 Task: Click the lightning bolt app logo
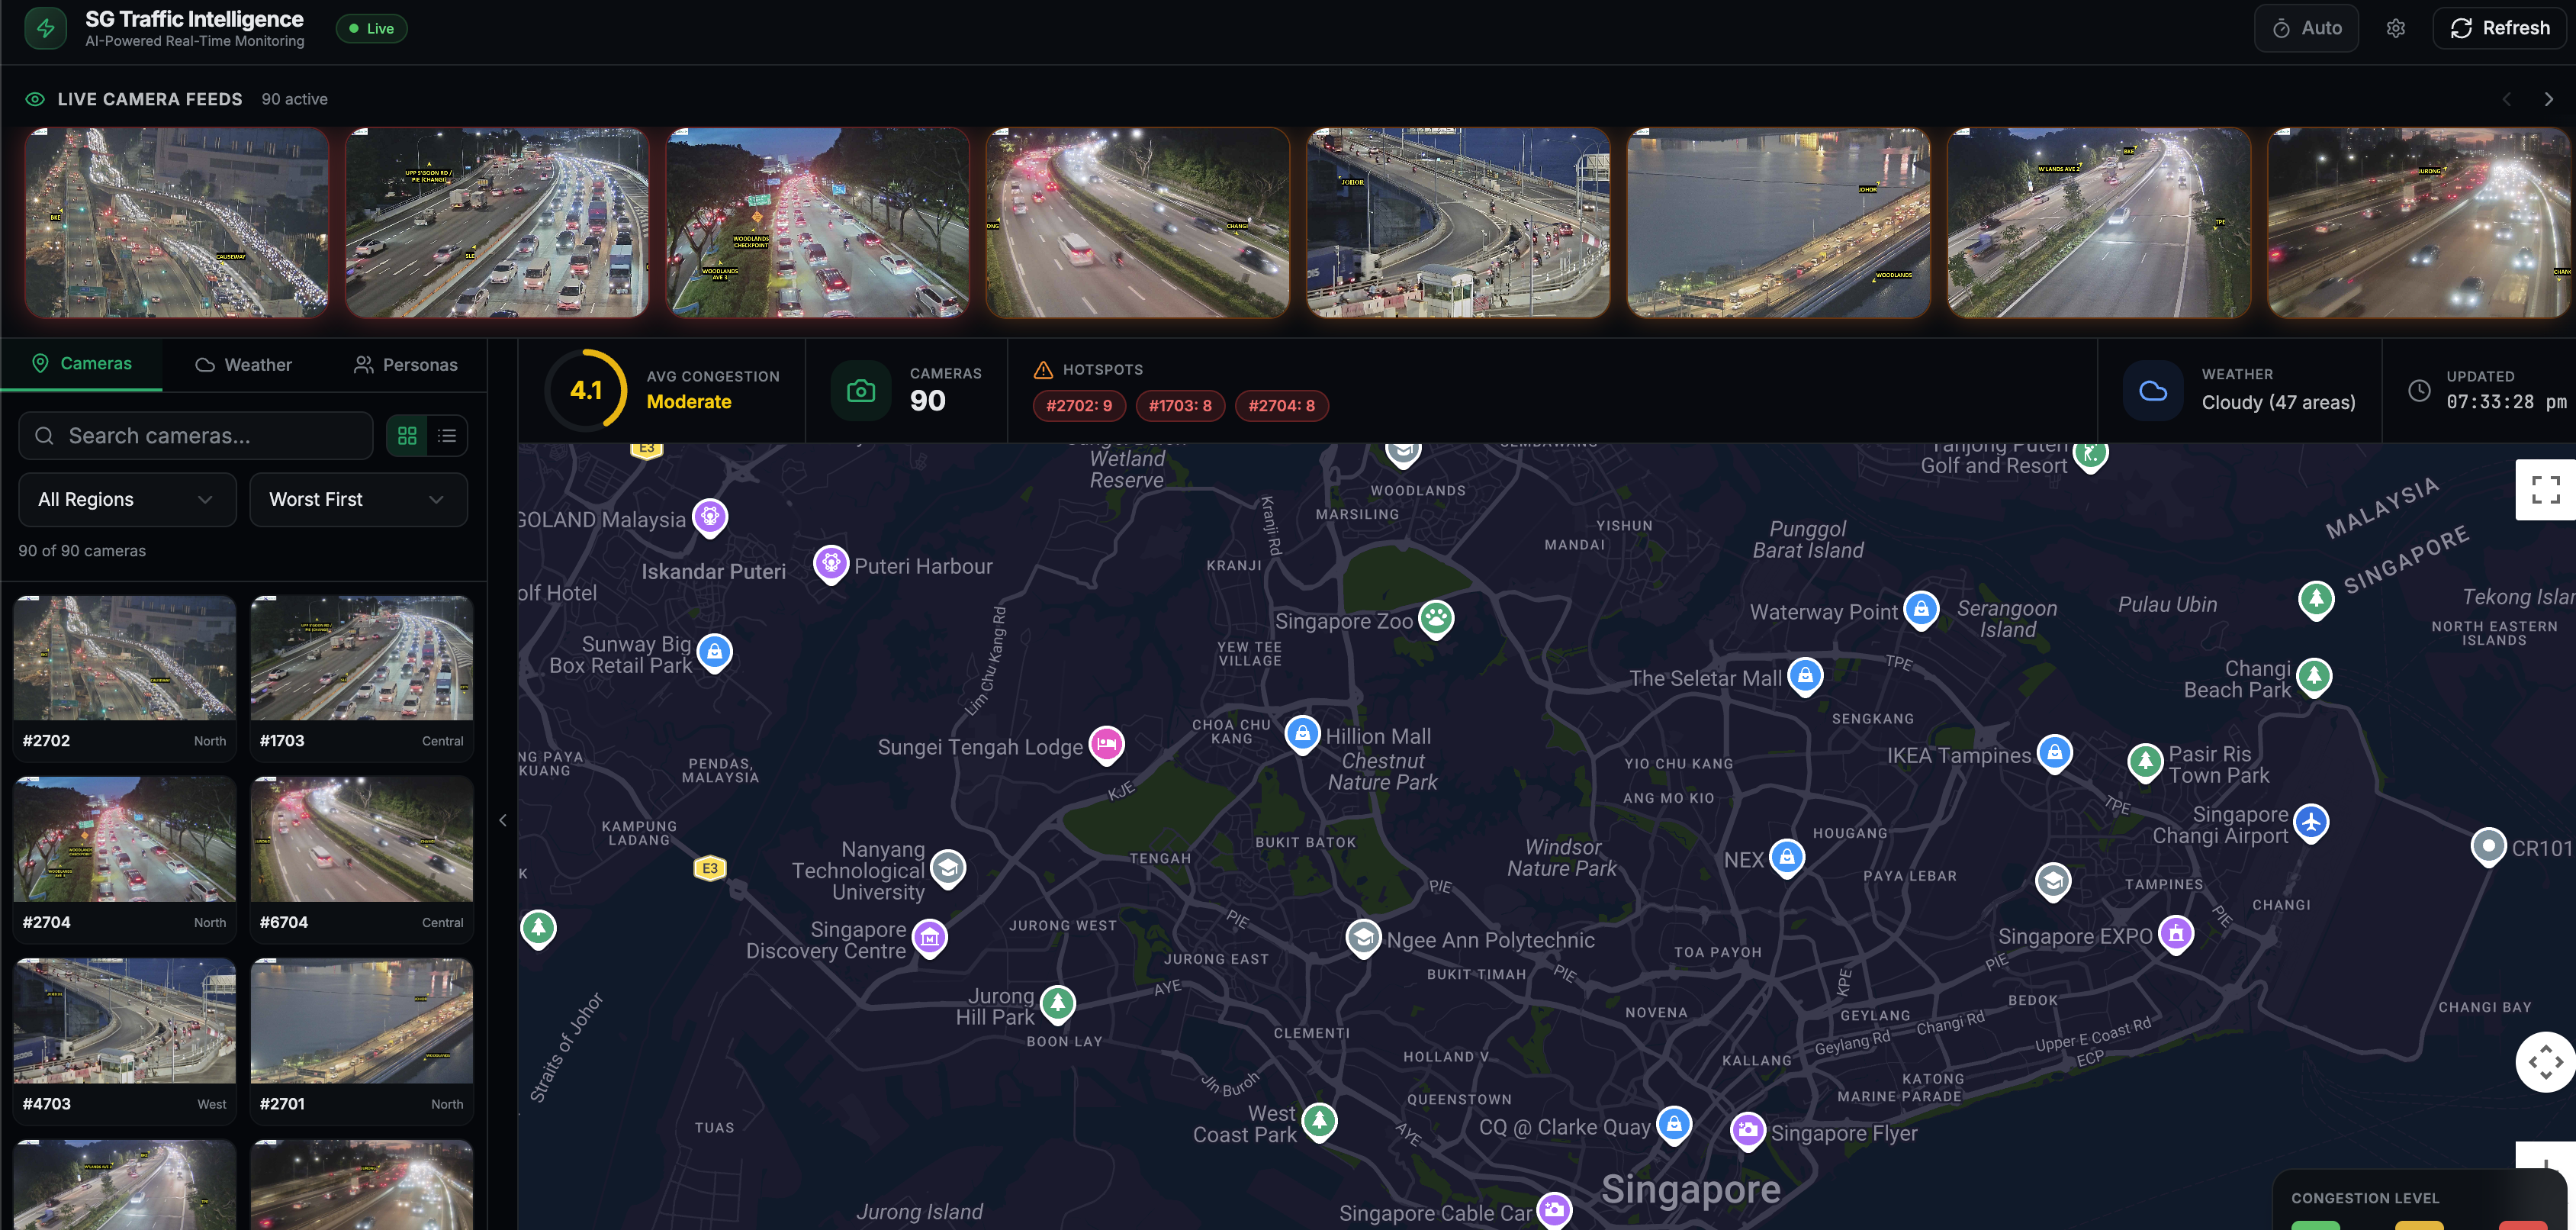[x=46, y=28]
